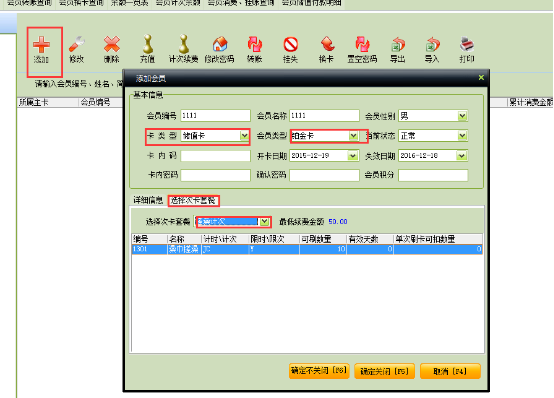Select the 选择次卡套餐 tab

tap(193, 201)
